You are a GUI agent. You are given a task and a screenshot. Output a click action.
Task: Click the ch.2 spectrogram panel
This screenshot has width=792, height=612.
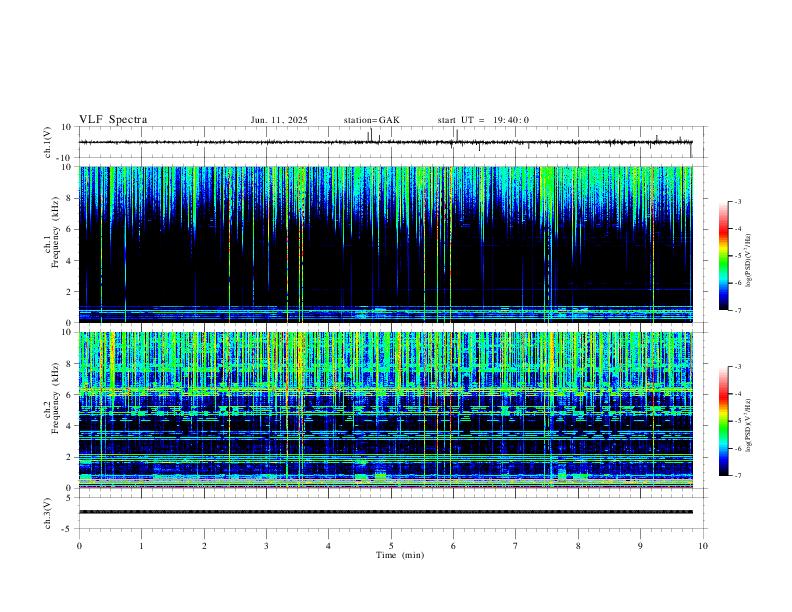coord(386,410)
